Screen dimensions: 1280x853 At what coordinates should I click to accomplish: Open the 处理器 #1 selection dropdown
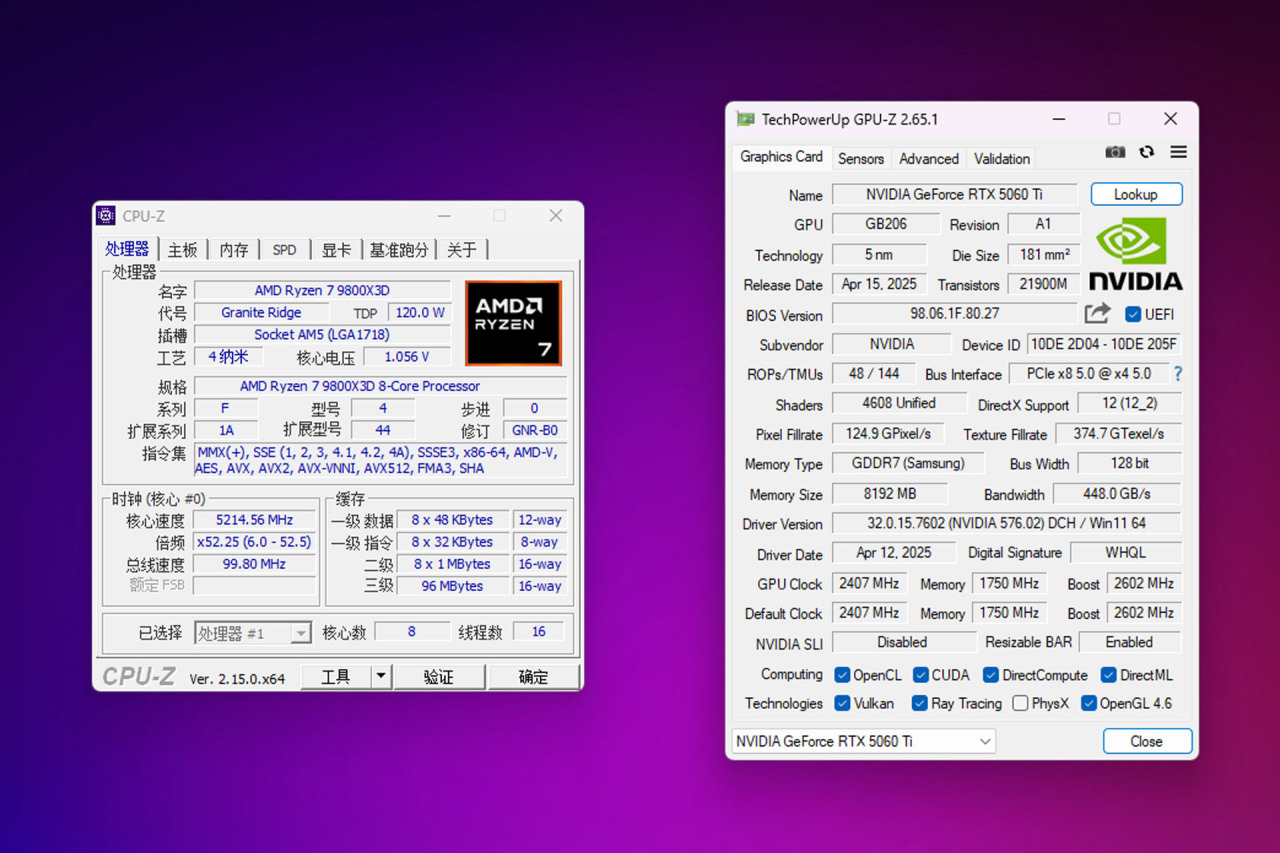pos(253,633)
